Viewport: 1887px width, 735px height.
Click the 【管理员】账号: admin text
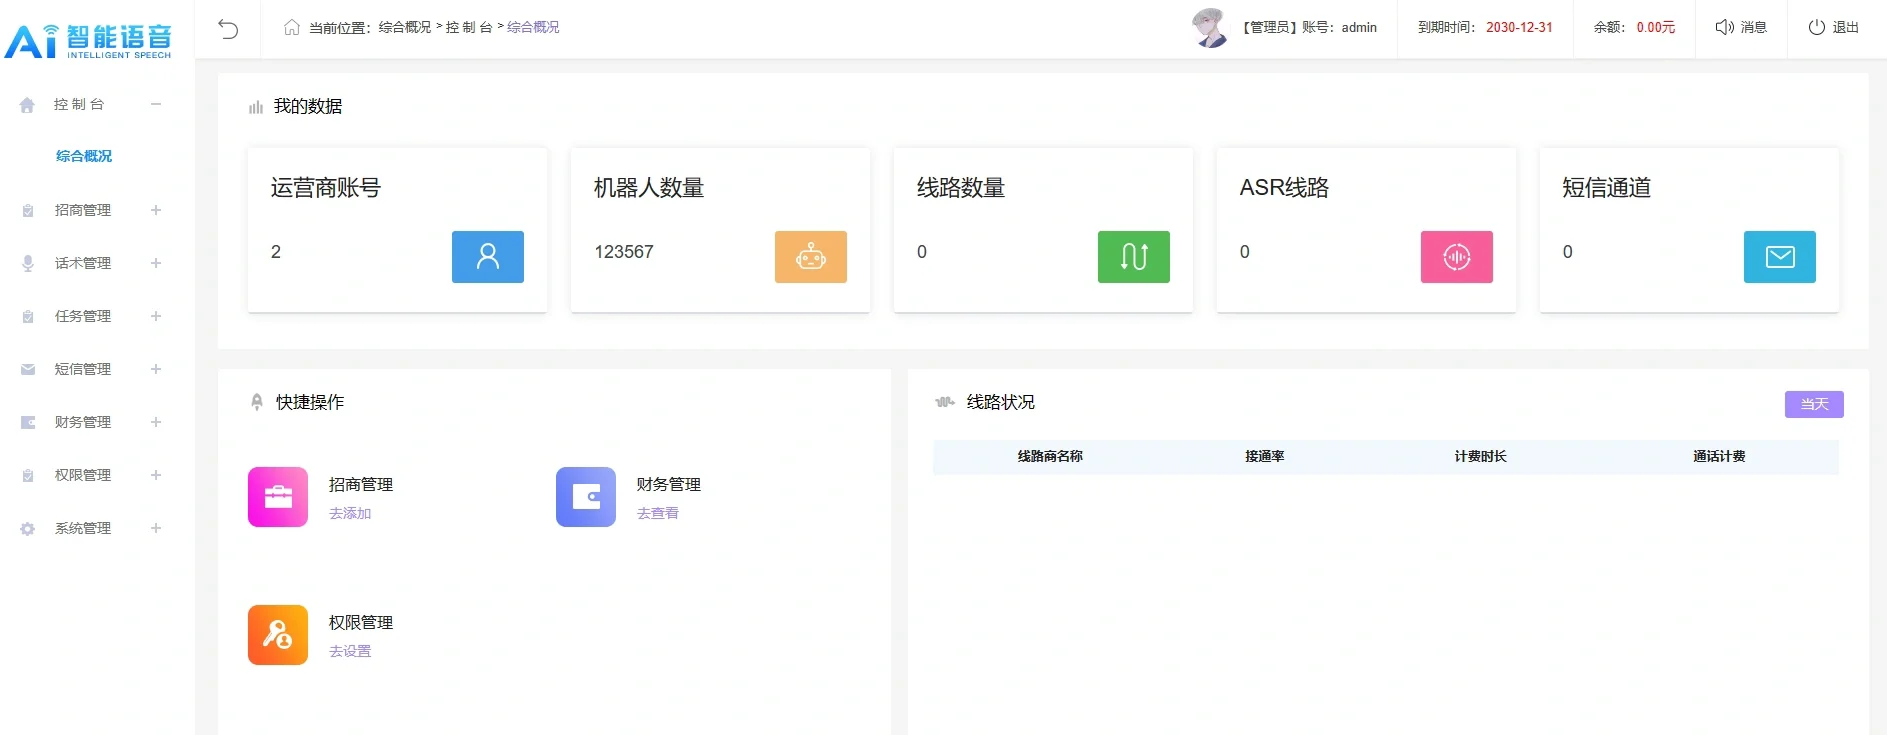[1309, 27]
